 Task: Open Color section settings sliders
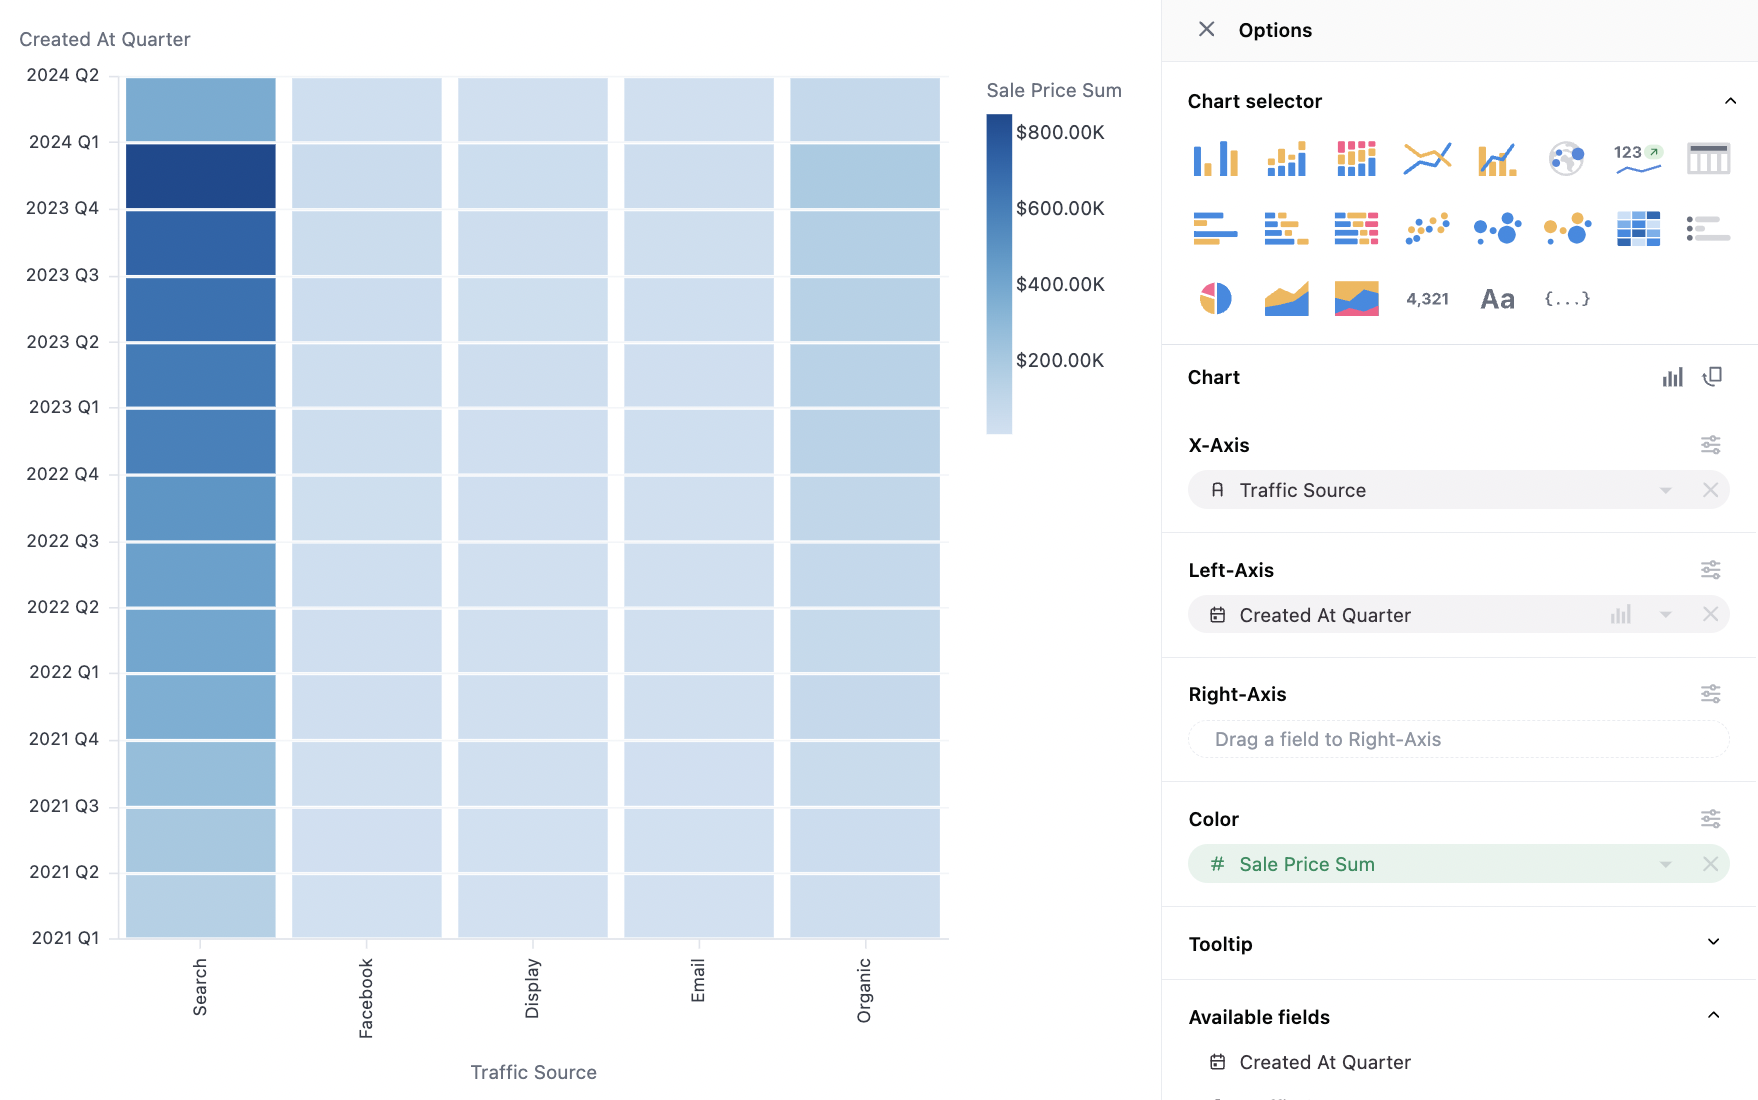(x=1710, y=819)
